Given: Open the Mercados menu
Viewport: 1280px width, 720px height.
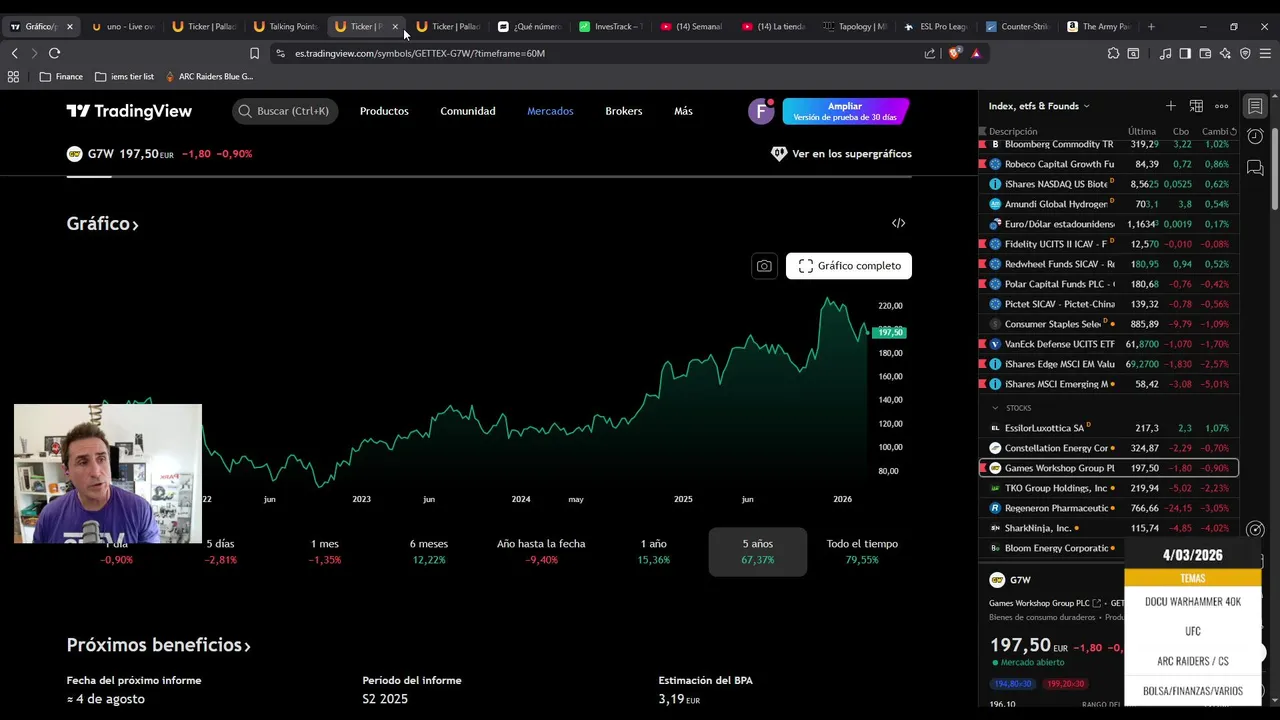Looking at the screenshot, I should 550,111.
